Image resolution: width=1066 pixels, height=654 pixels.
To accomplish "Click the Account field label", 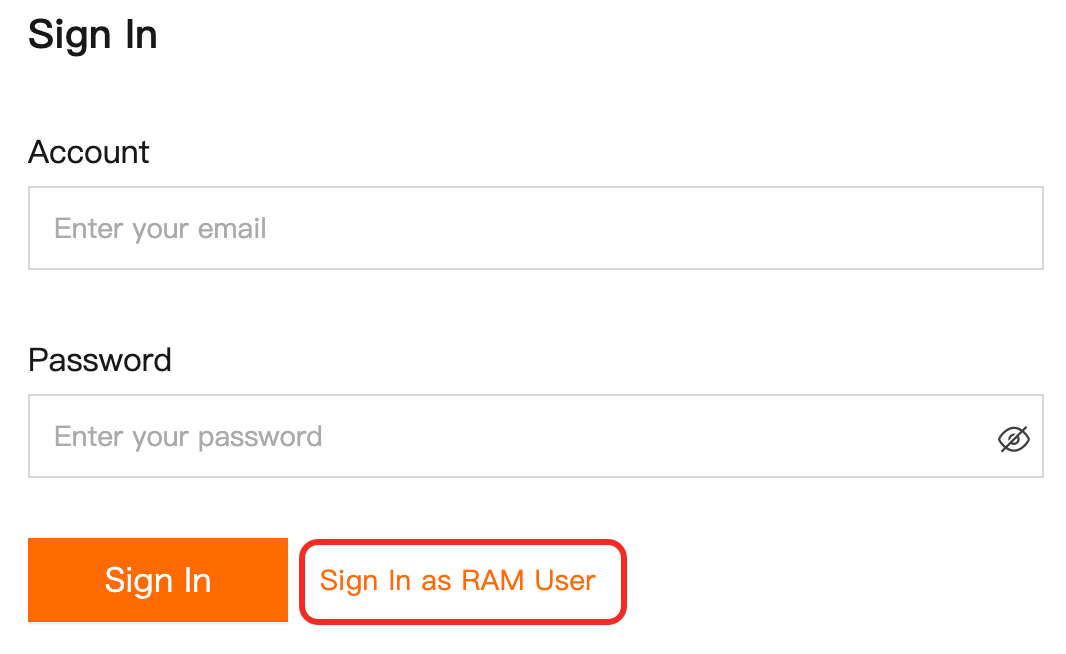I will (x=89, y=152).
